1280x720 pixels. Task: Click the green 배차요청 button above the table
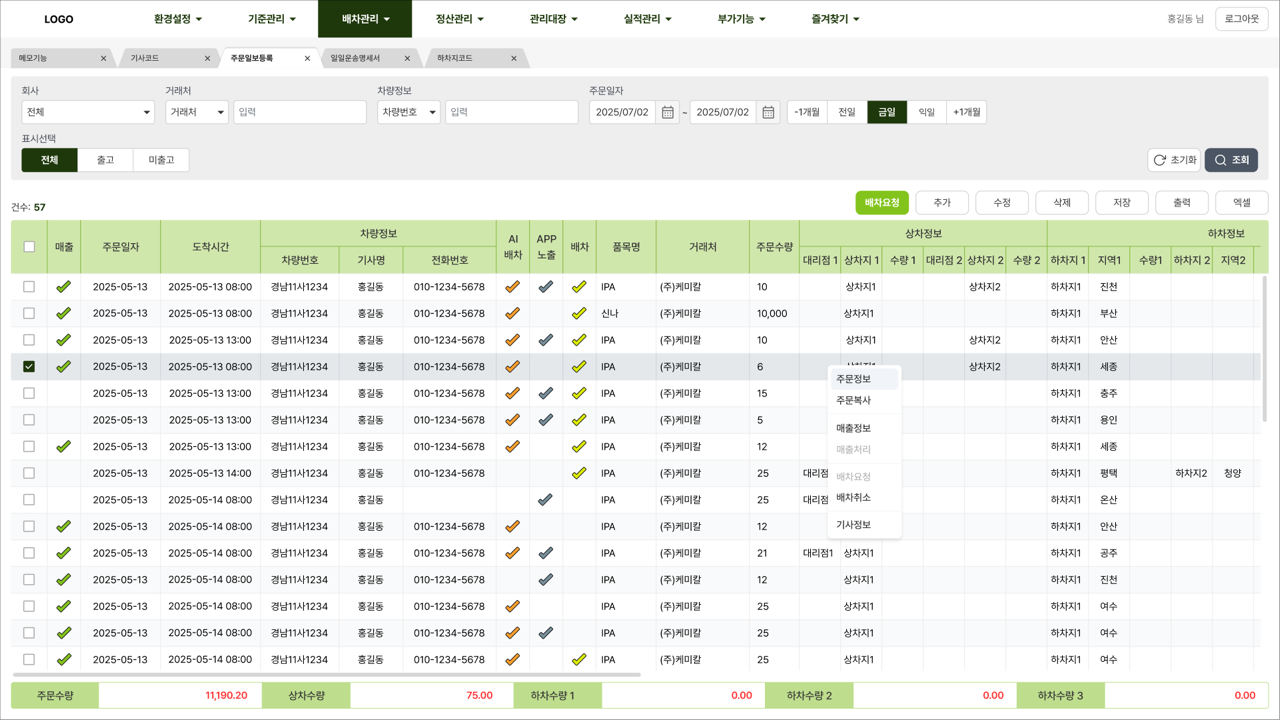click(882, 203)
